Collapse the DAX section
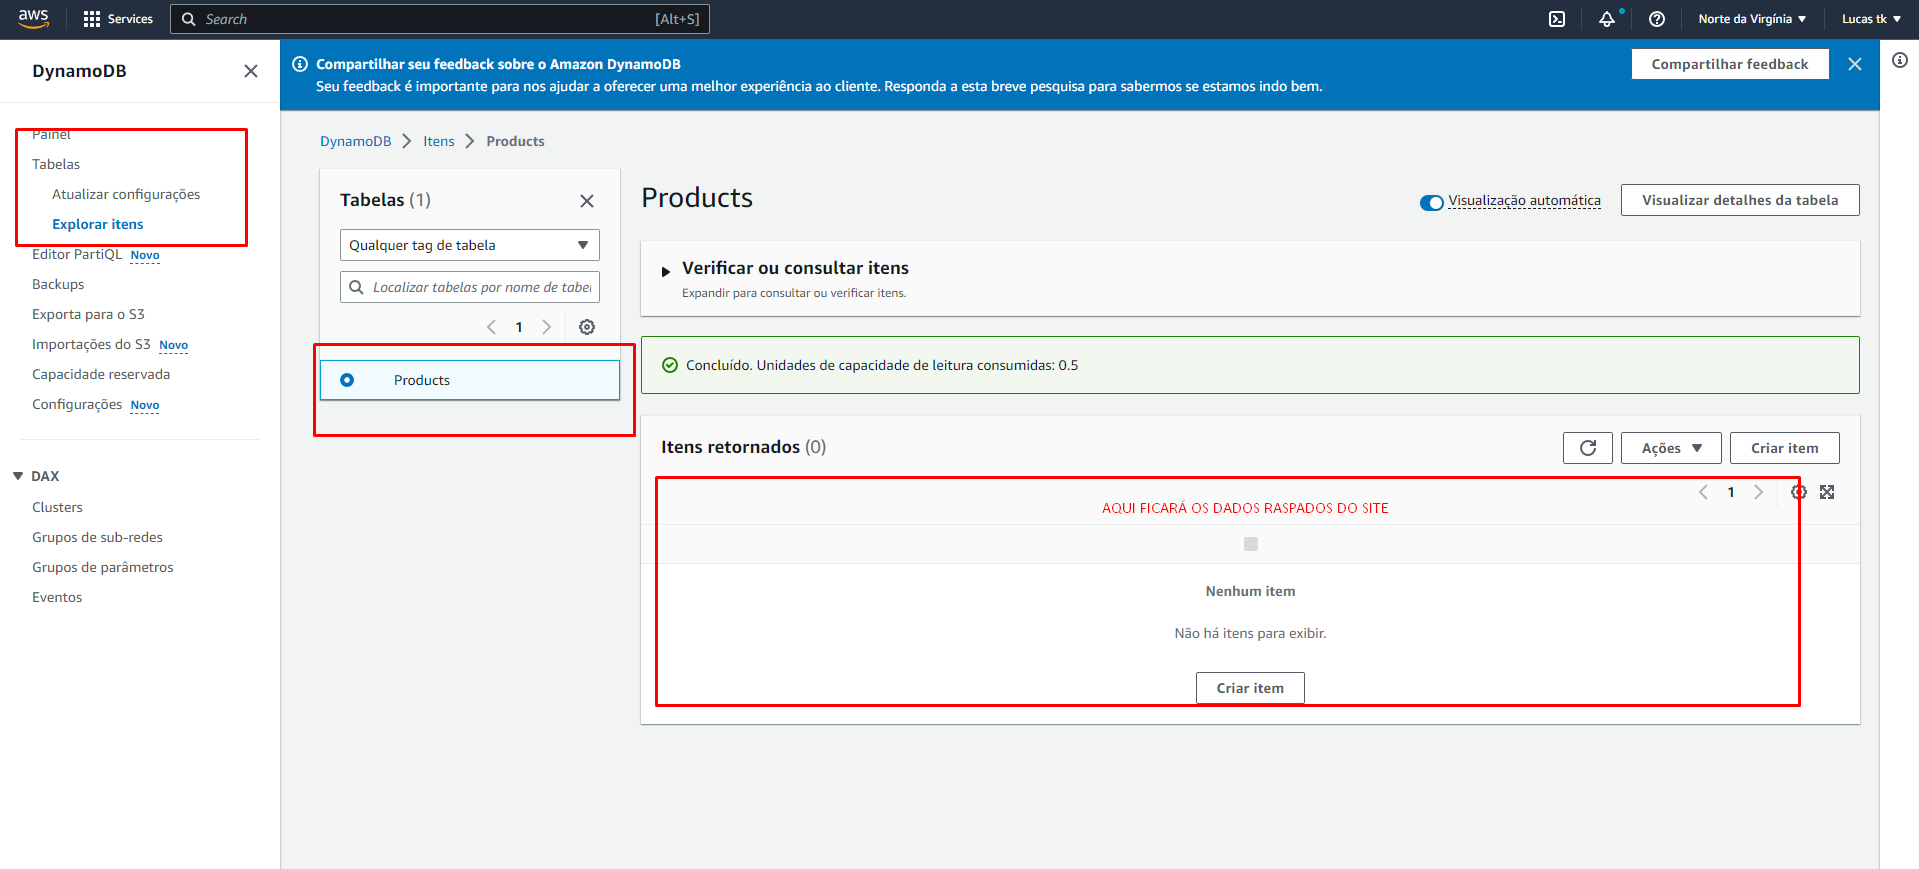 [x=18, y=476]
